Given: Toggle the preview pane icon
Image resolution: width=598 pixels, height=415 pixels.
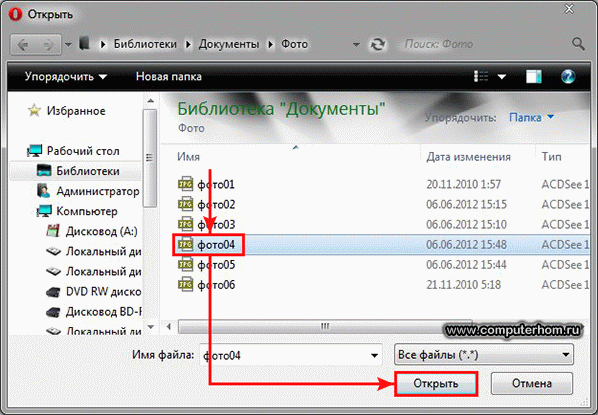Looking at the screenshot, I should (534, 77).
